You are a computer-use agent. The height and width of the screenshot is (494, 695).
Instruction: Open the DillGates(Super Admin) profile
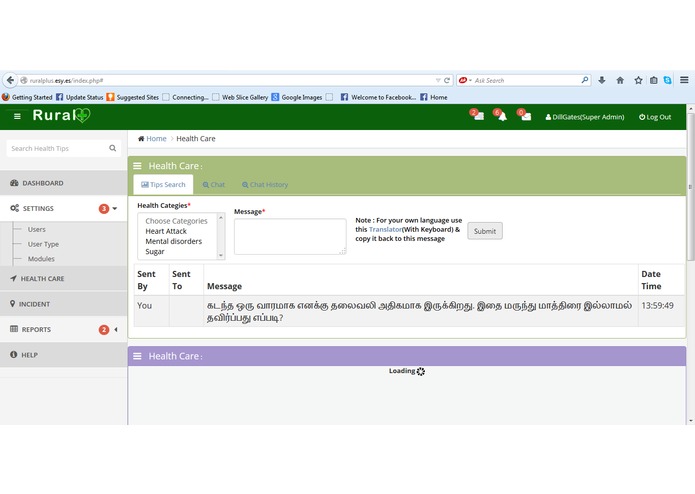[585, 117]
